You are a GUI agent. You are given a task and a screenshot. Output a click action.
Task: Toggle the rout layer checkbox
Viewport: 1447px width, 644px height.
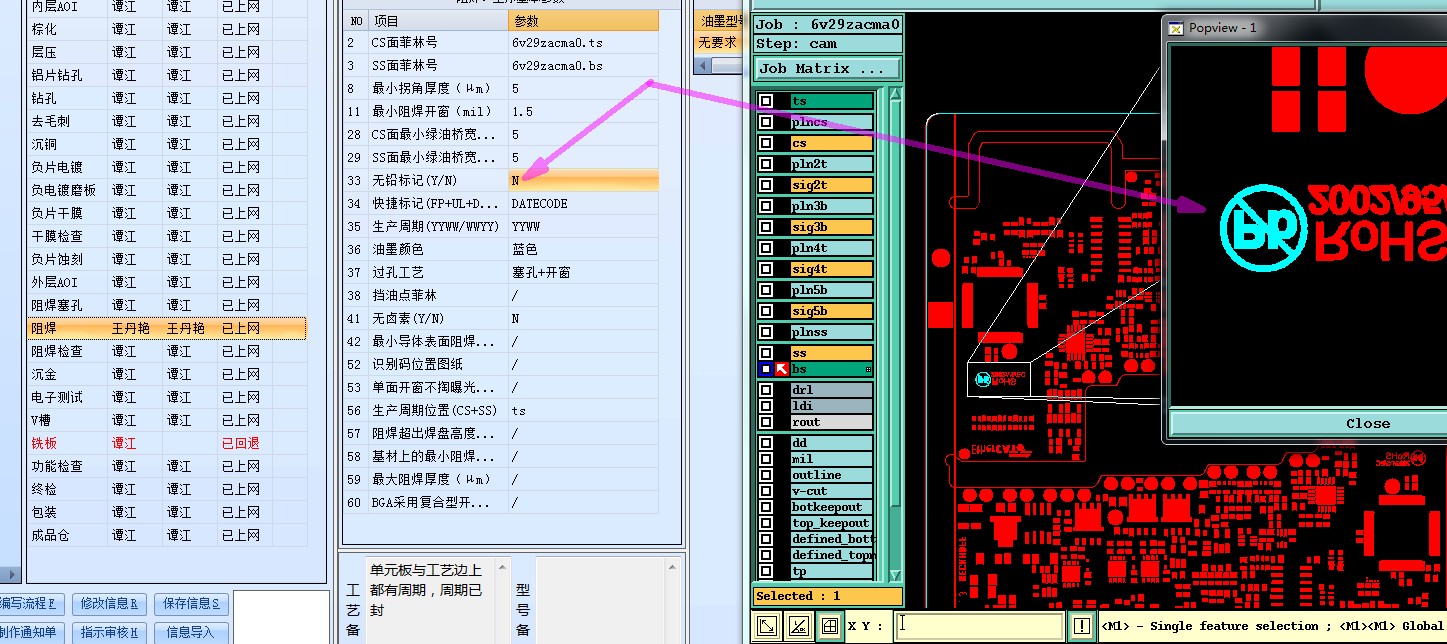(765, 422)
